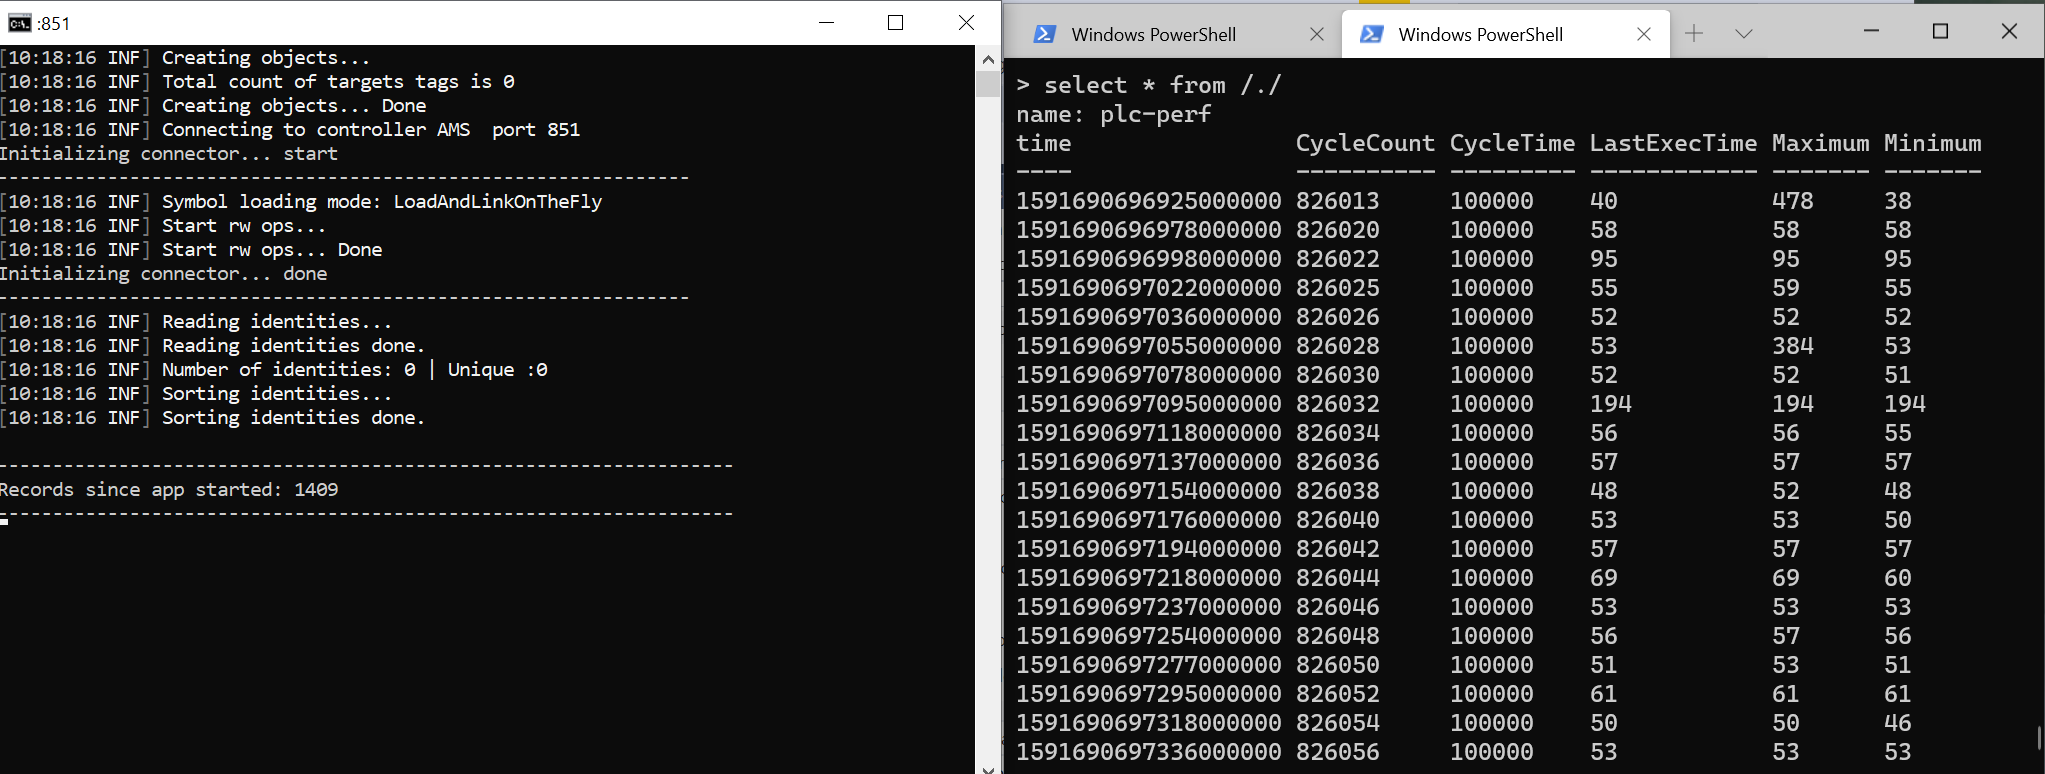Click 'Sorting identities done.' log line
2045x774 pixels.
[213, 418]
